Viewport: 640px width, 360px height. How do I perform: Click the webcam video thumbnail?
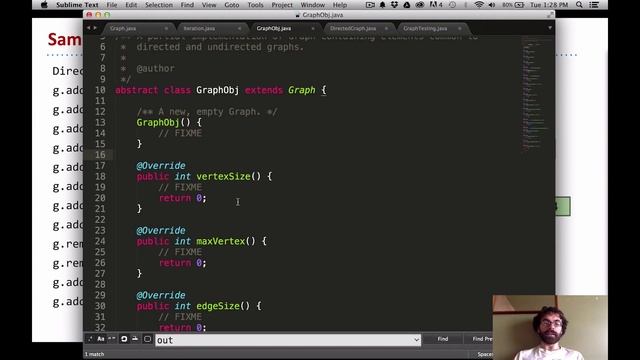point(550,327)
